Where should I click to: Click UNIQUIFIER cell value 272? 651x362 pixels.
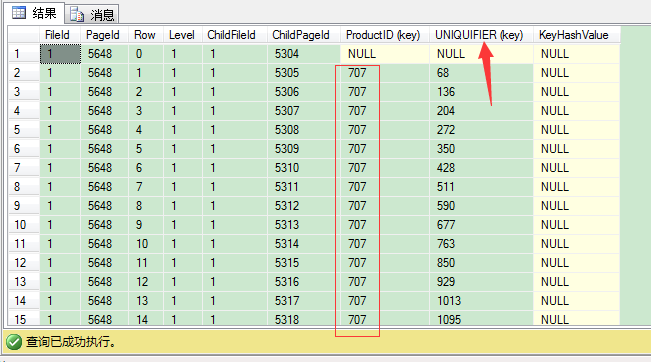pos(481,130)
